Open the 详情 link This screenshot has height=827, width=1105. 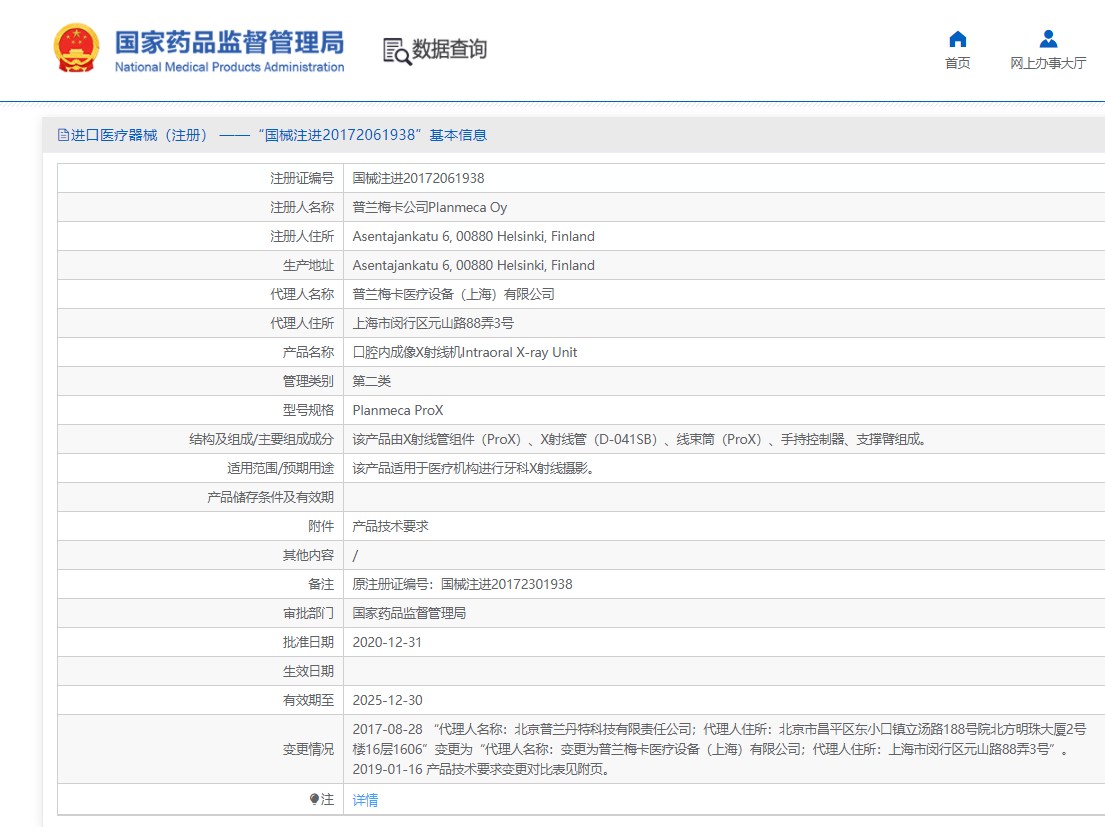tap(365, 800)
